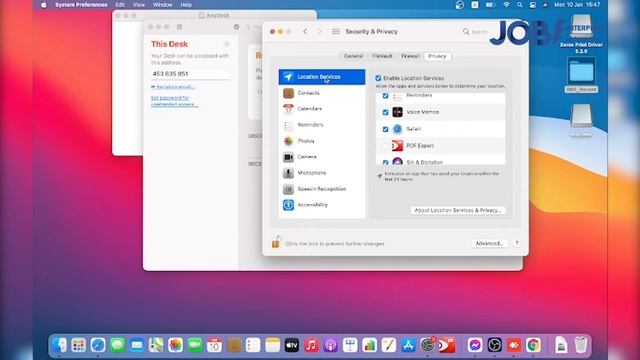
Task: Open Spotlight search in menu bar
Action: tap(519, 5)
